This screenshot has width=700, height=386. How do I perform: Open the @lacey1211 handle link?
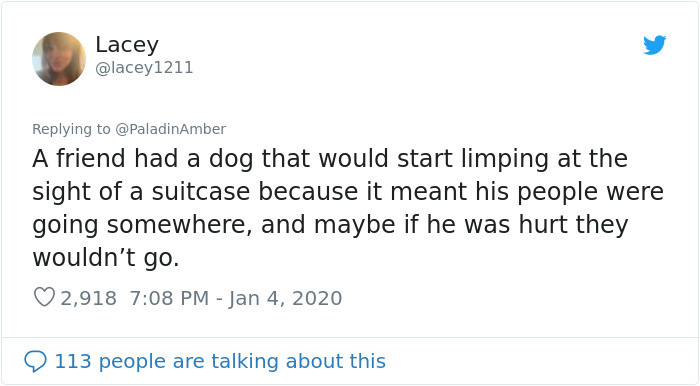[x=144, y=67]
